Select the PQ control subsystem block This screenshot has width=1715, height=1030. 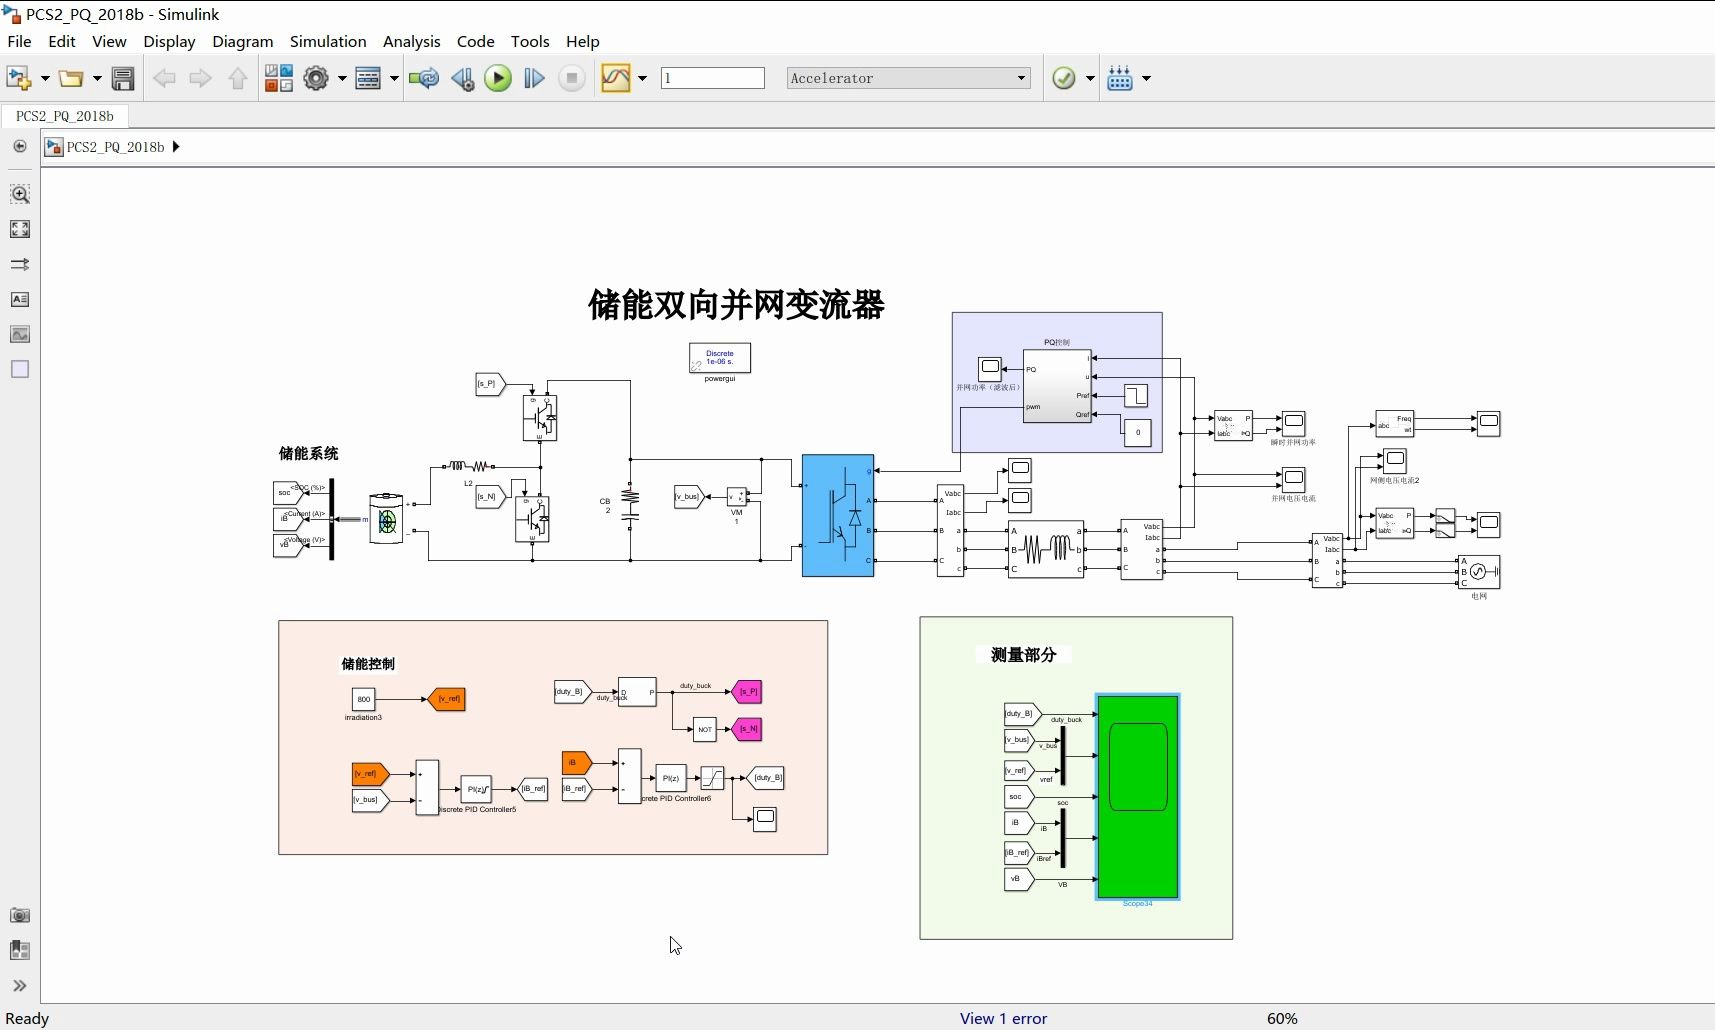coord(1057,386)
